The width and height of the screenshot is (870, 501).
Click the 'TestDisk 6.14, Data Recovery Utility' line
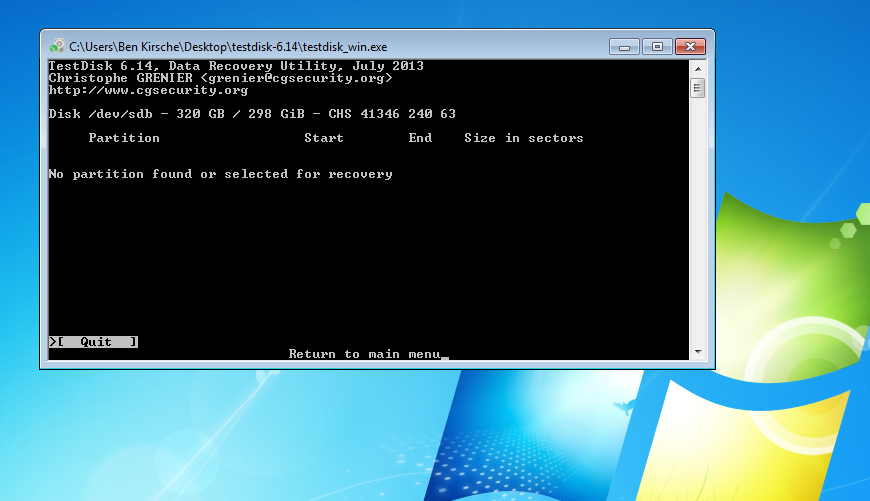click(x=236, y=65)
